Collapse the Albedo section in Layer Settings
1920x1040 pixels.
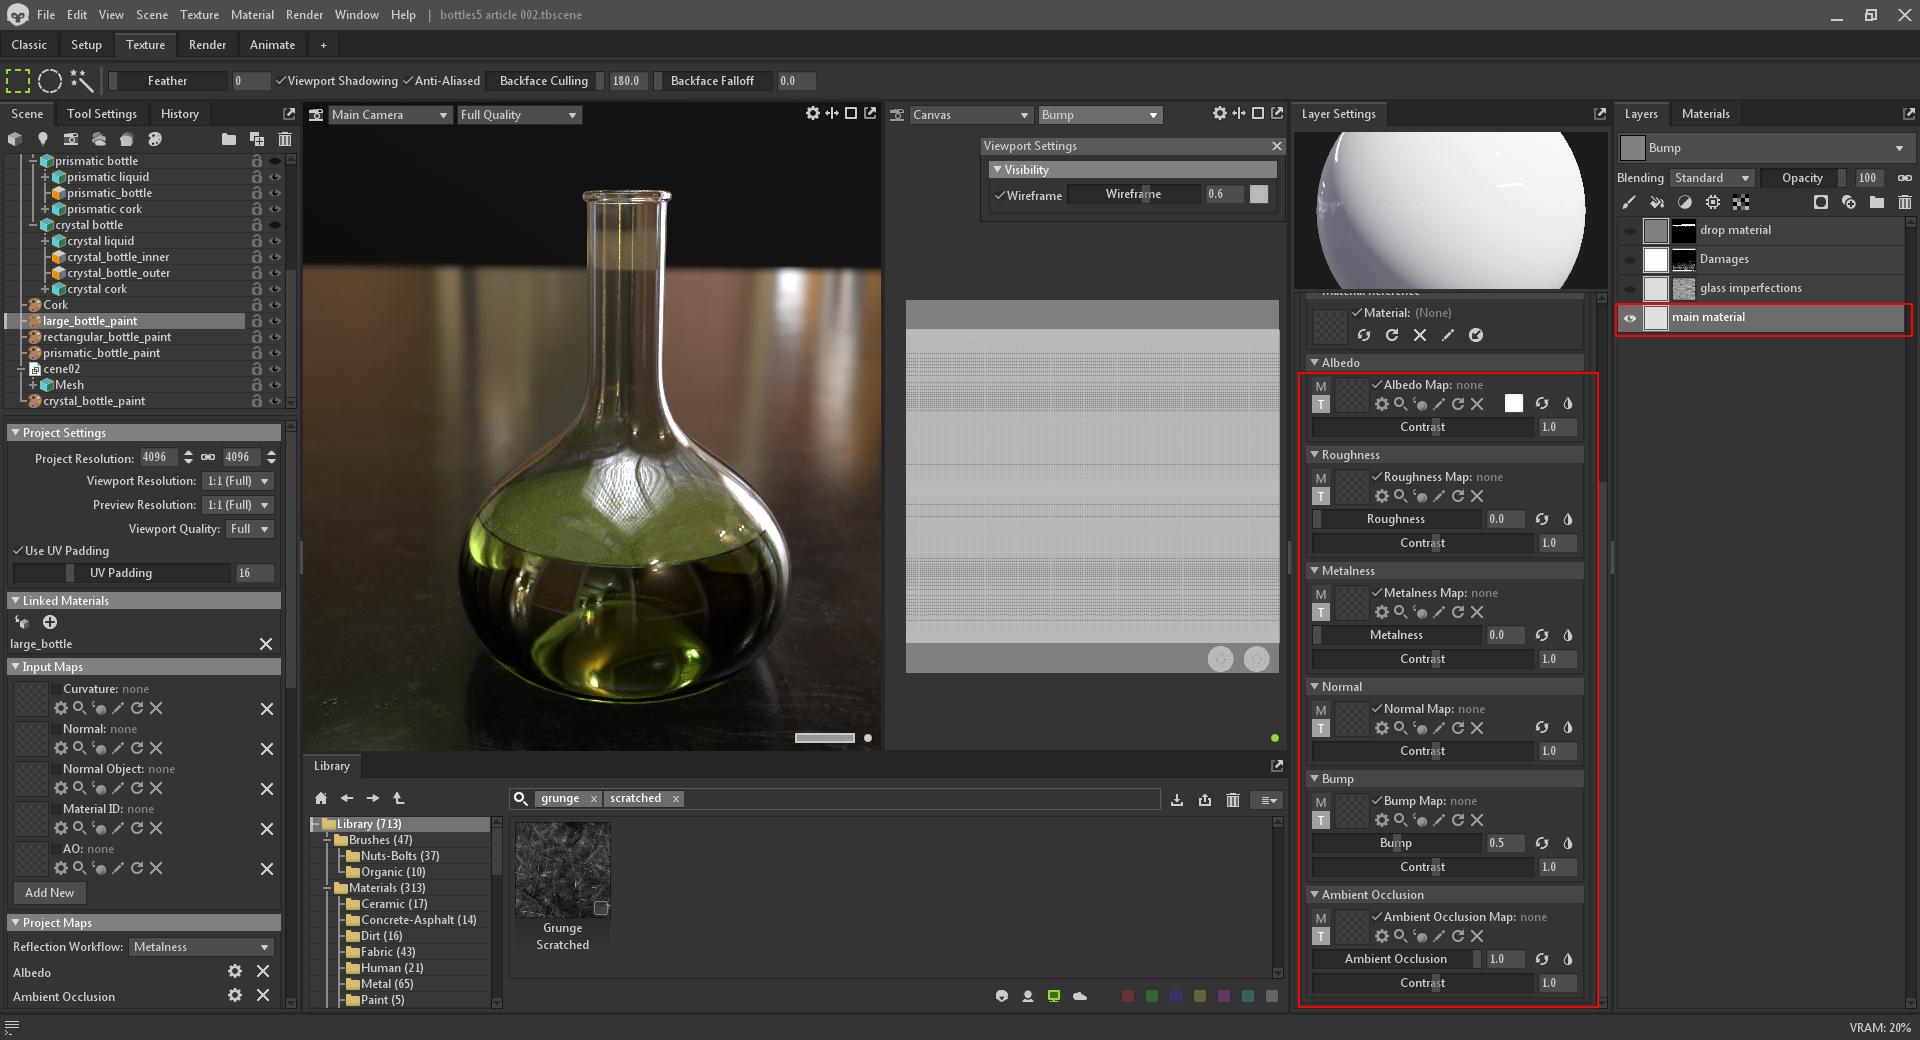tap(1314, 363)
